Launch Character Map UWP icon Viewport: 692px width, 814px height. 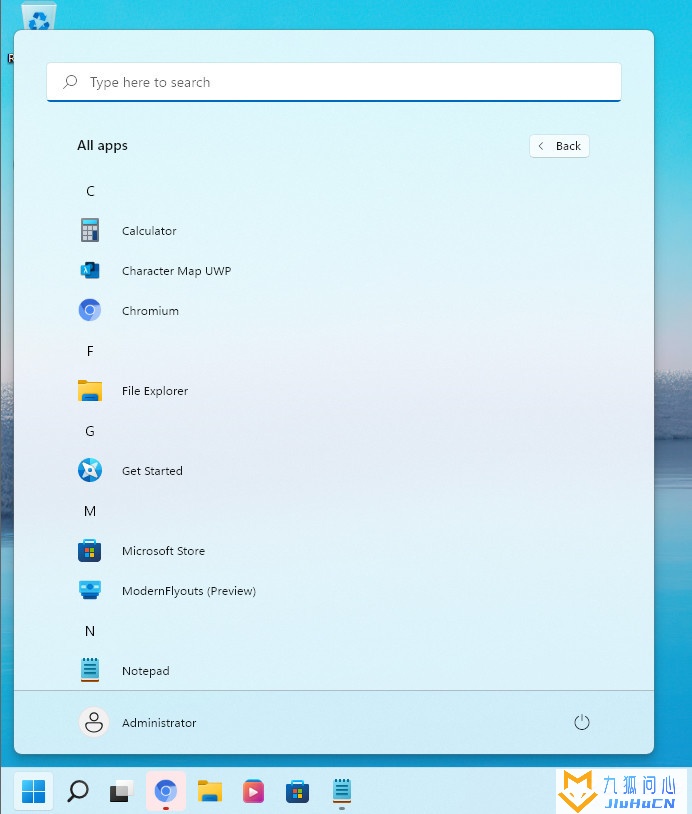click(x=90, y=270)
